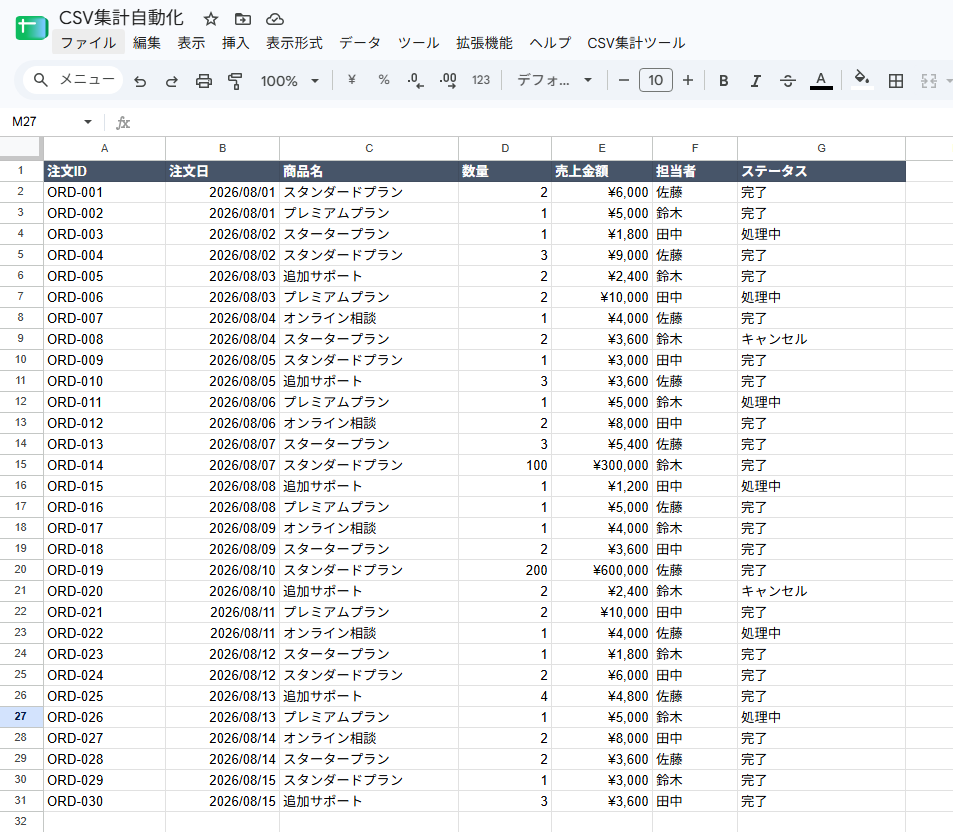Toggle strikethrough formatting
The height and width of the screenshot is (832, 953).
(x=788, y=81)
